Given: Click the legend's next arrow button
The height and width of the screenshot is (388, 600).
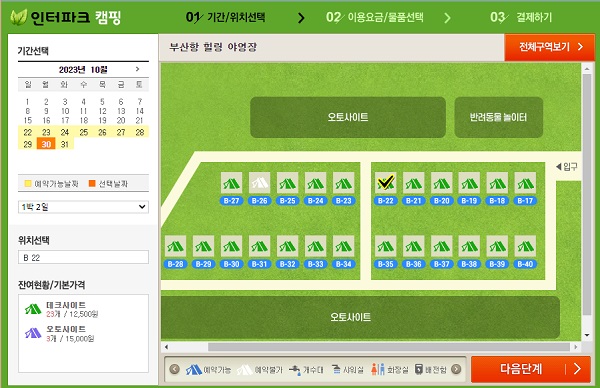Looking at the screenshot, I should [x=456, y=369].
